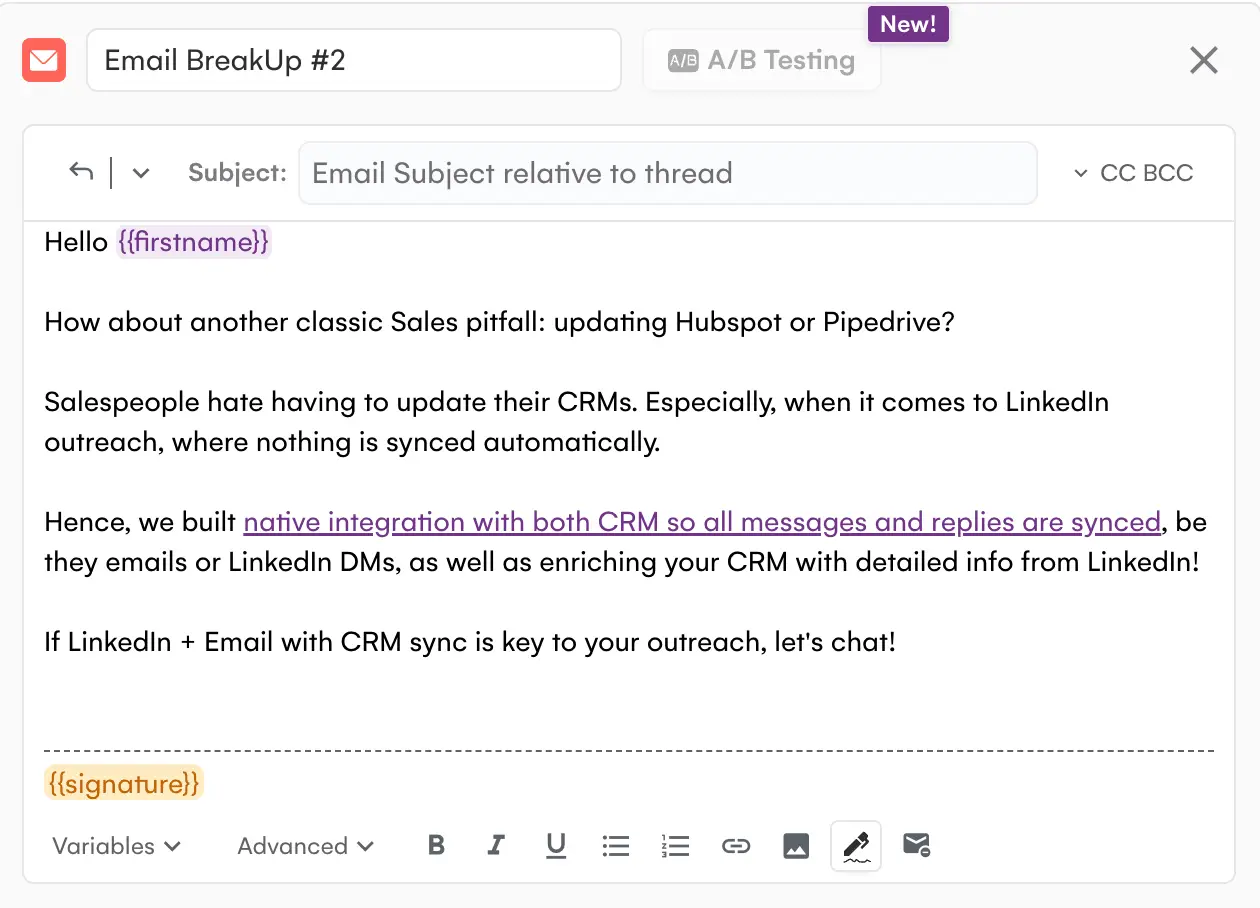
Task: Create a bulleted list
Action: (x=616, y=845)
